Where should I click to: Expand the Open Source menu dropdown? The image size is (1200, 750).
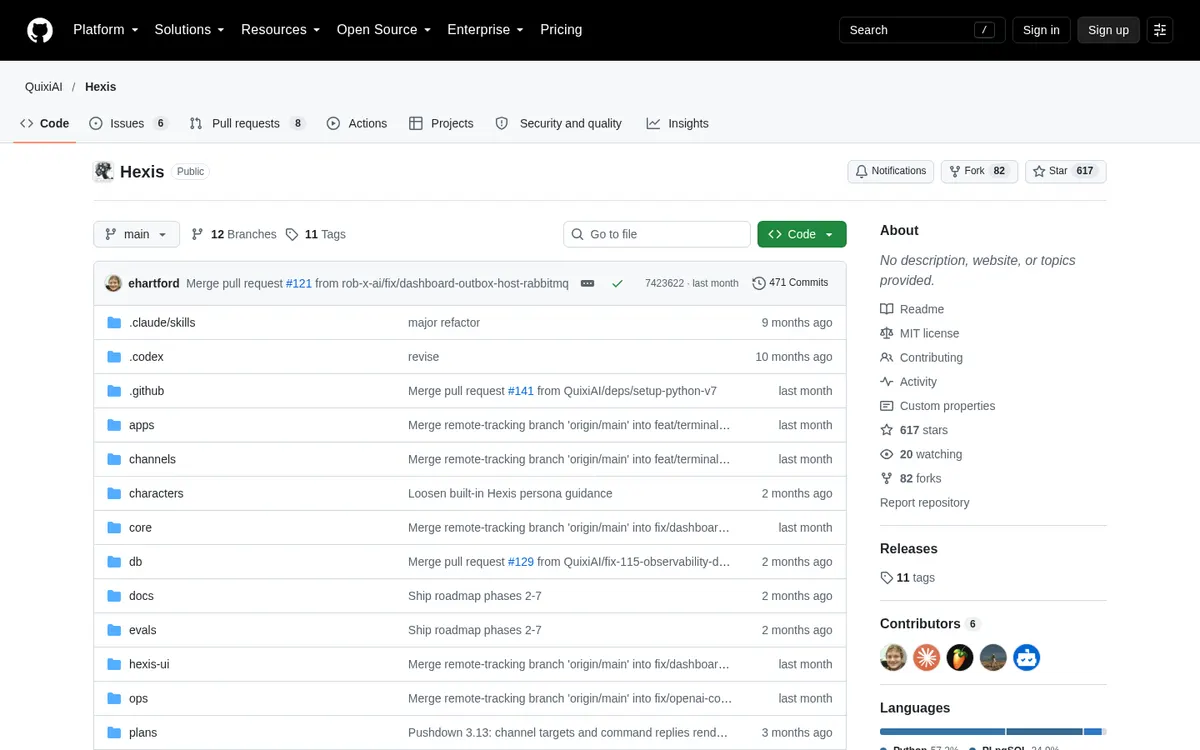coord(384,30)
